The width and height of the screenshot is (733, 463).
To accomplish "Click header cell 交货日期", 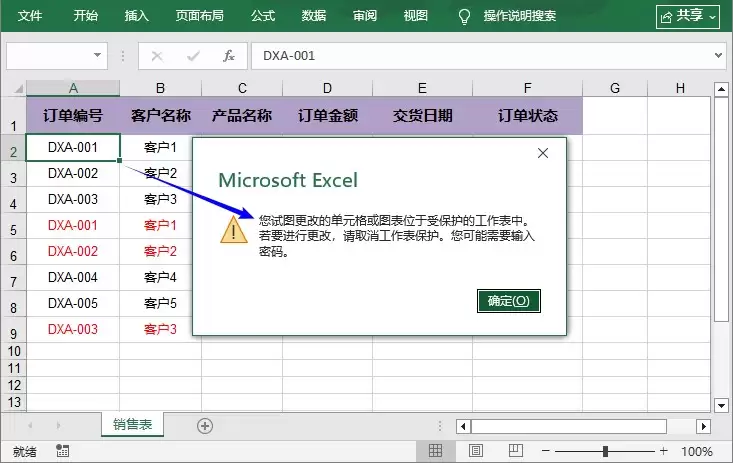I will pos(423,116).
